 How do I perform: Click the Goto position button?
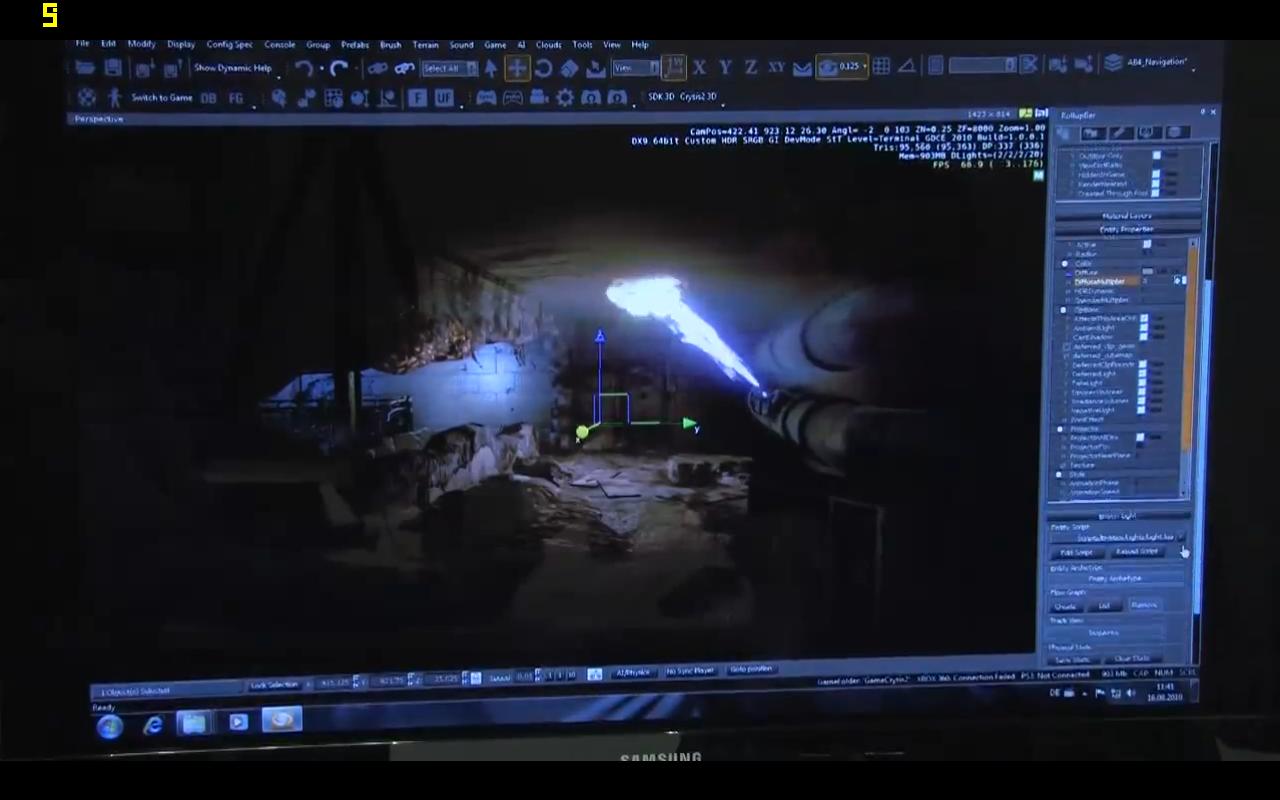(x=751, y=669)
